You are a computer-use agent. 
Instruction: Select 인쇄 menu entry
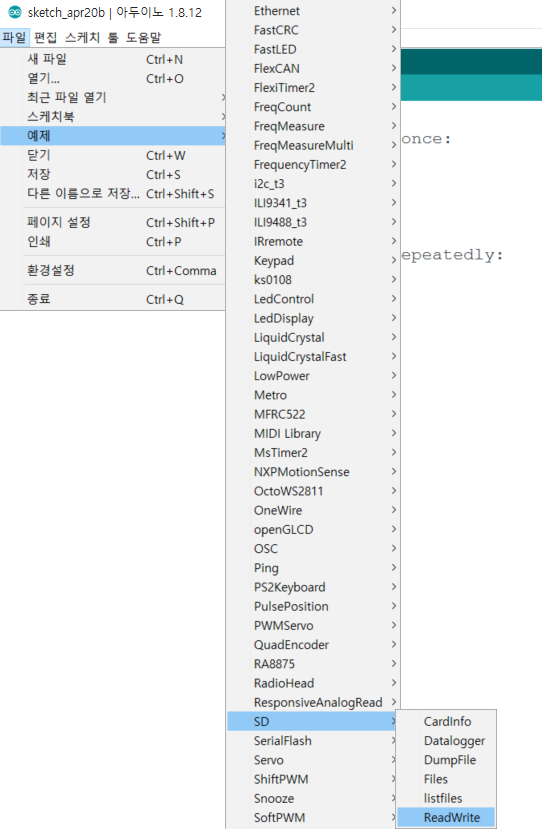click(x=113, y=242)
